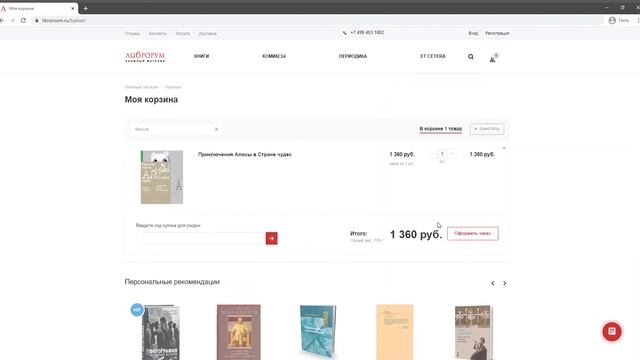Click the first breadcrumb link above Моя корзина
640x360 pixels.
click(x=141, y=87)
